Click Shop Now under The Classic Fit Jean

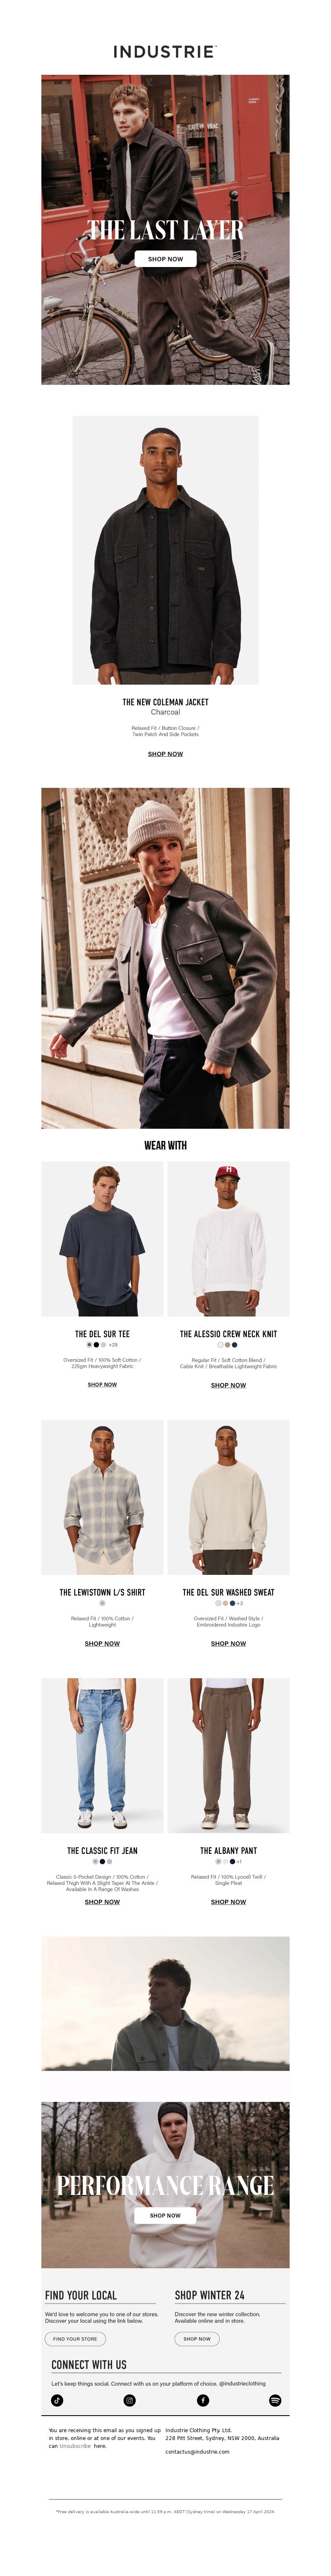click(102, 1901)
